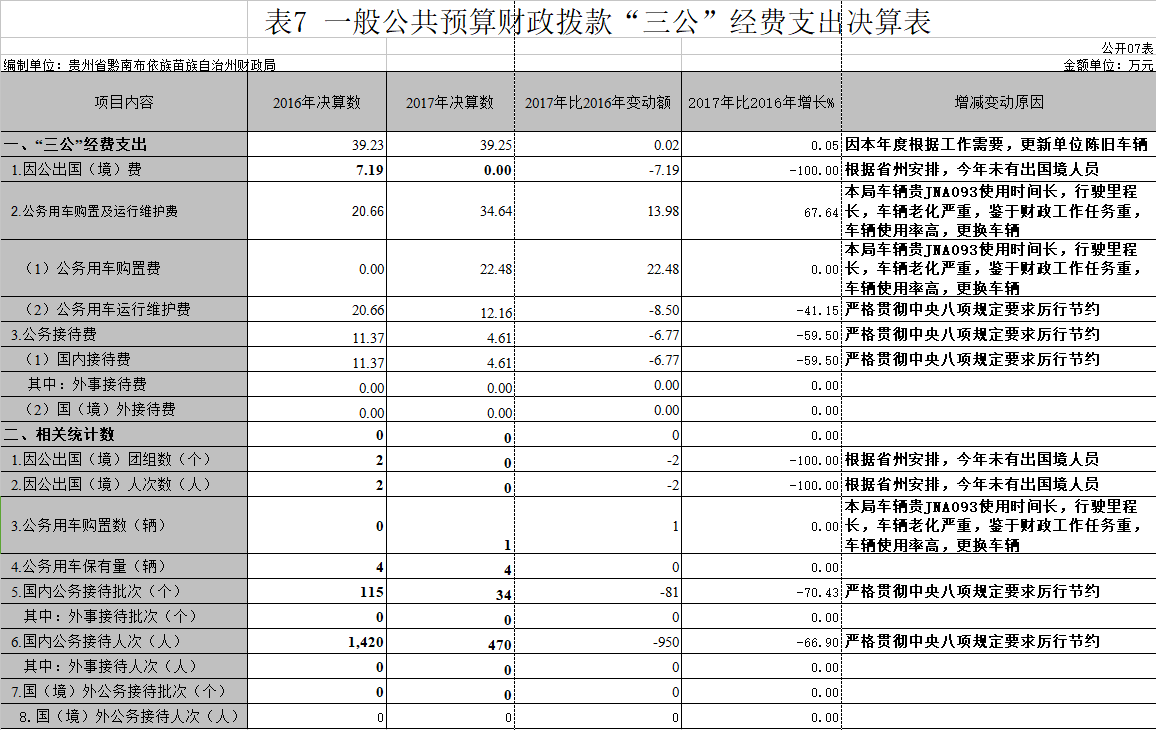
Task: Select the 13.98 change amount cell
Action: coord(598,211)
